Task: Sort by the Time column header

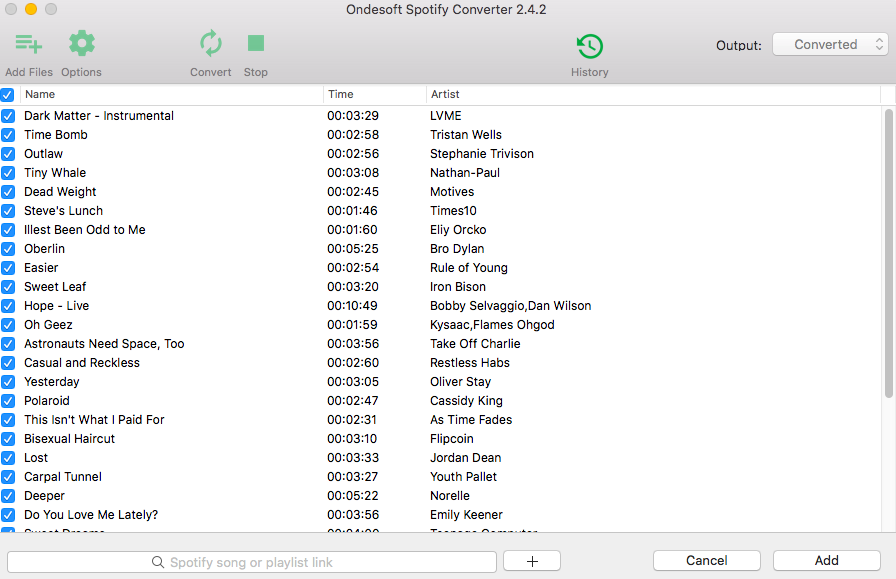Action: point(341,94)
